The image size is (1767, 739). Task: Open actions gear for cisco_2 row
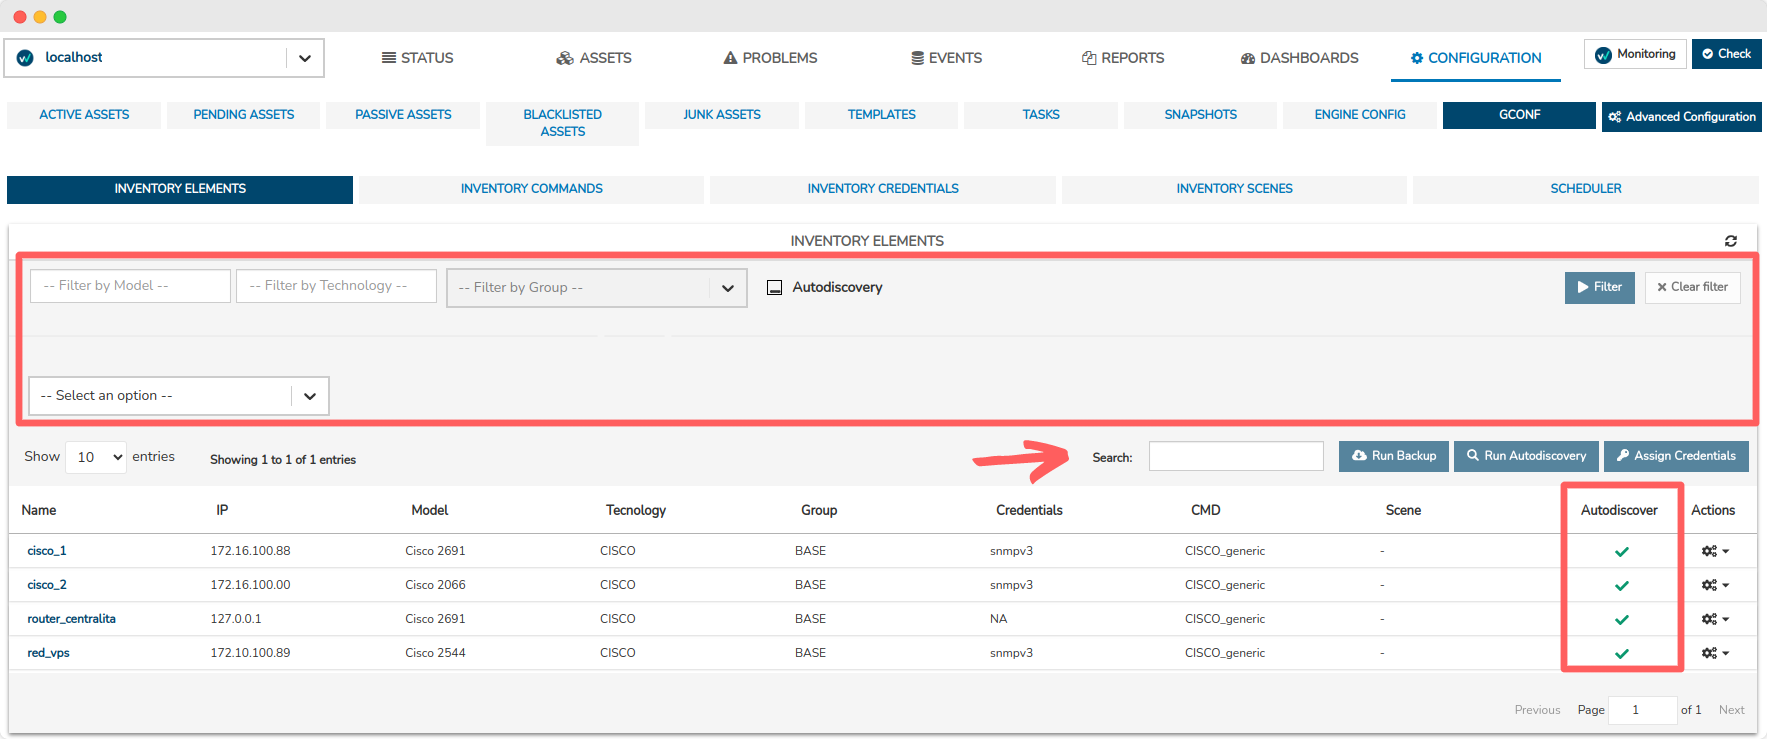pyautogui.click(x=1715, y=585)
